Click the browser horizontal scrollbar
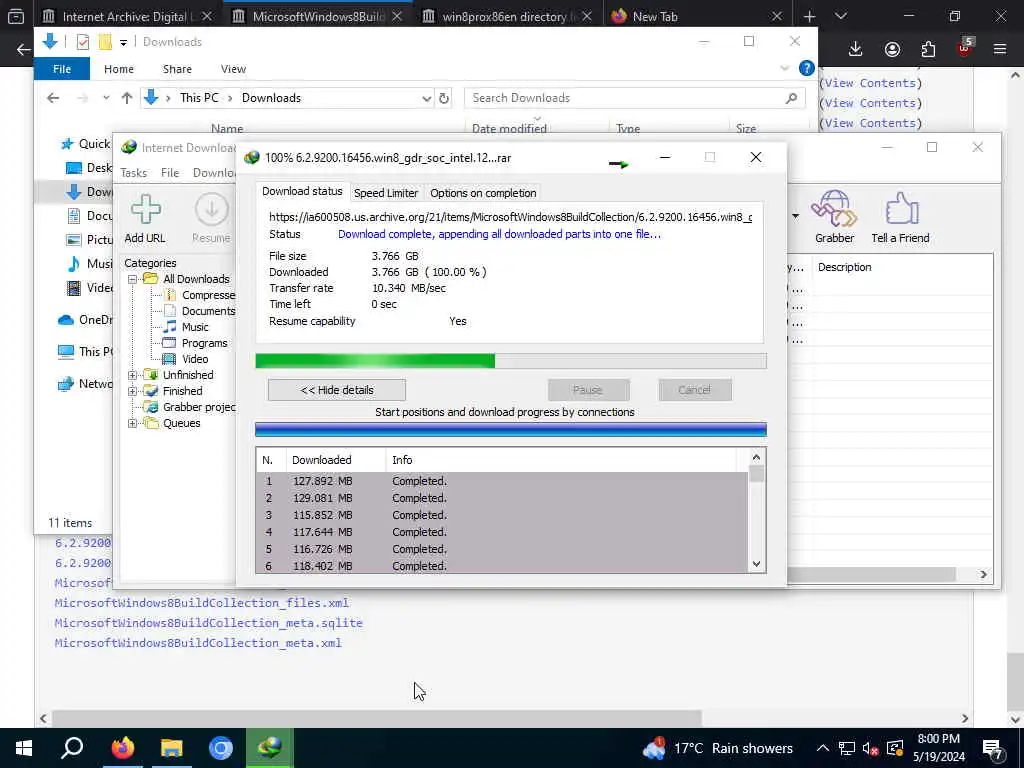 point(376,718)
